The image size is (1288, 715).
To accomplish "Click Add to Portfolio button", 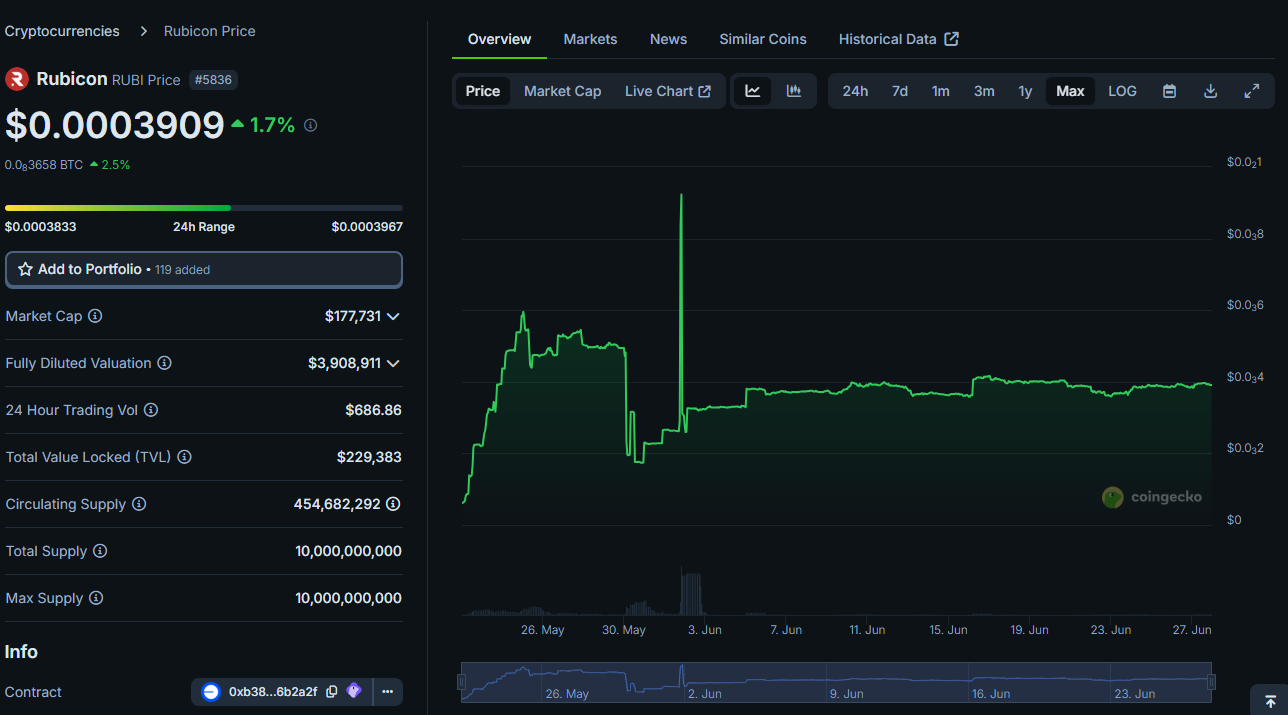I will [x=204, y=269].
